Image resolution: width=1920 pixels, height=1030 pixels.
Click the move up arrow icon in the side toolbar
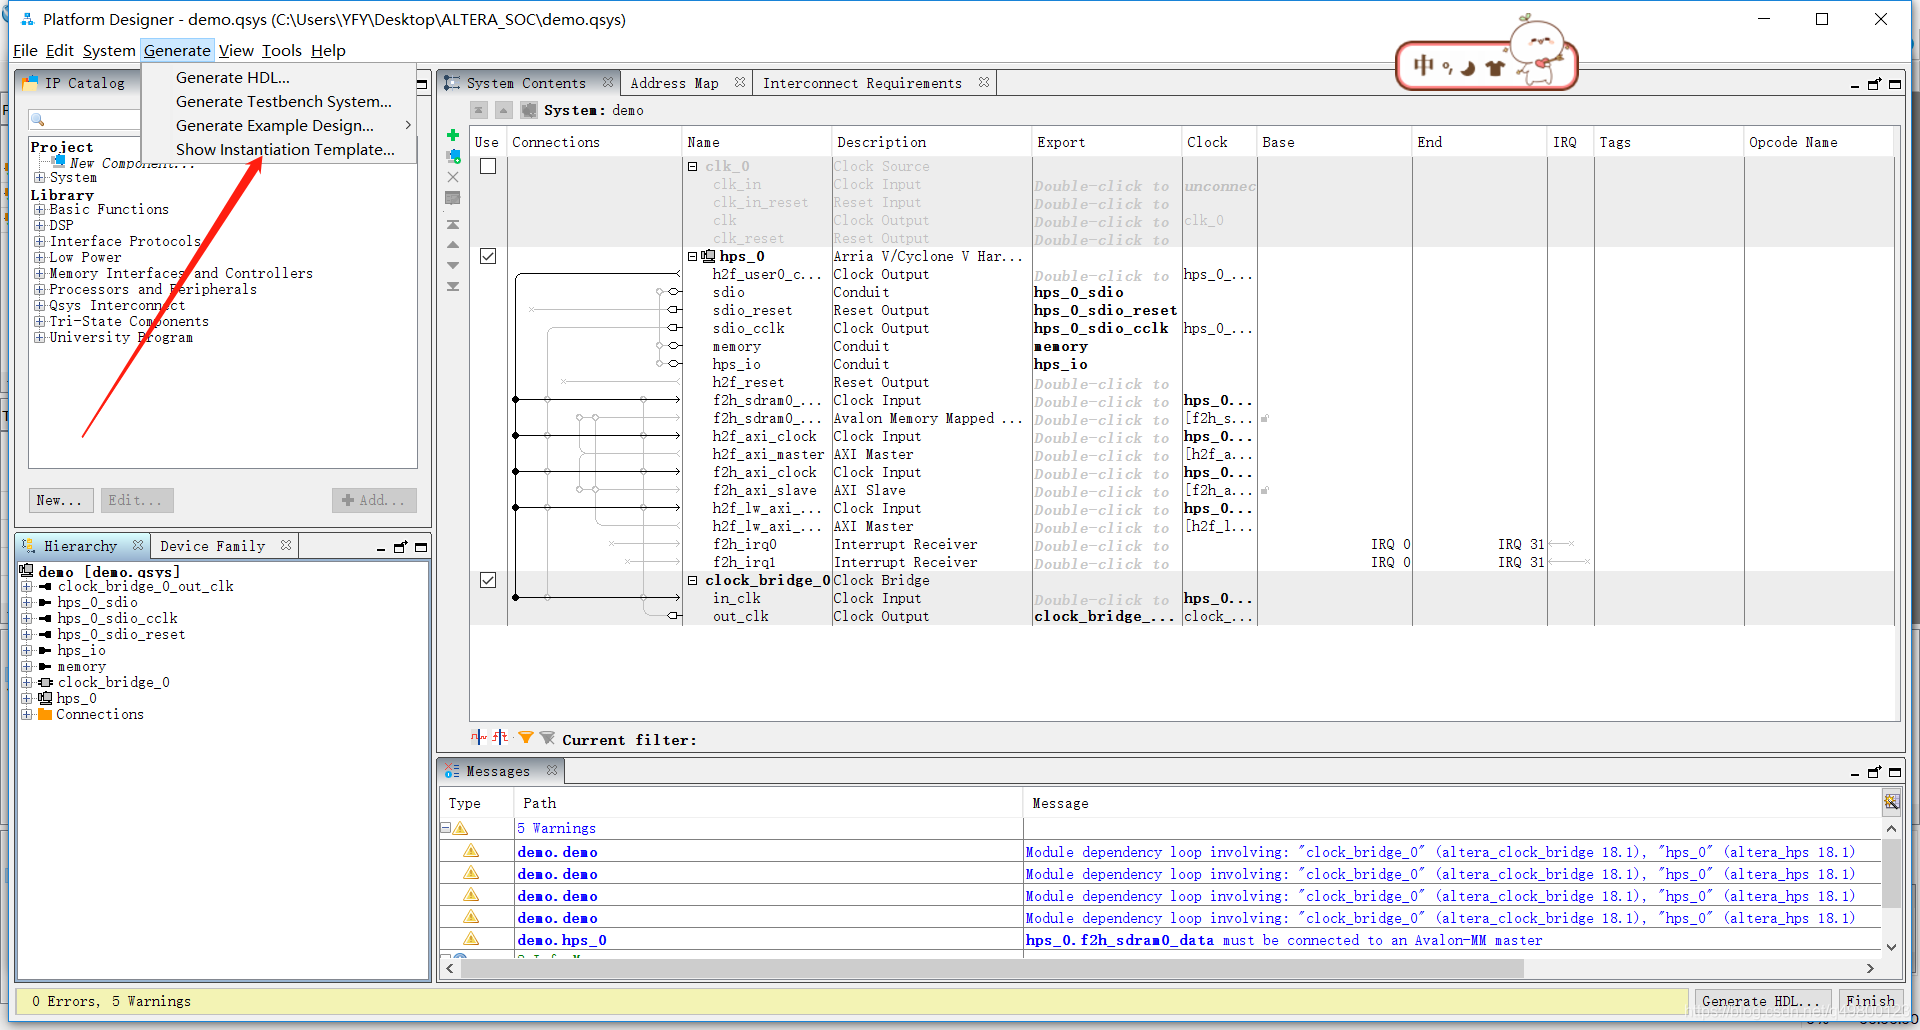[x=453, y=245]
